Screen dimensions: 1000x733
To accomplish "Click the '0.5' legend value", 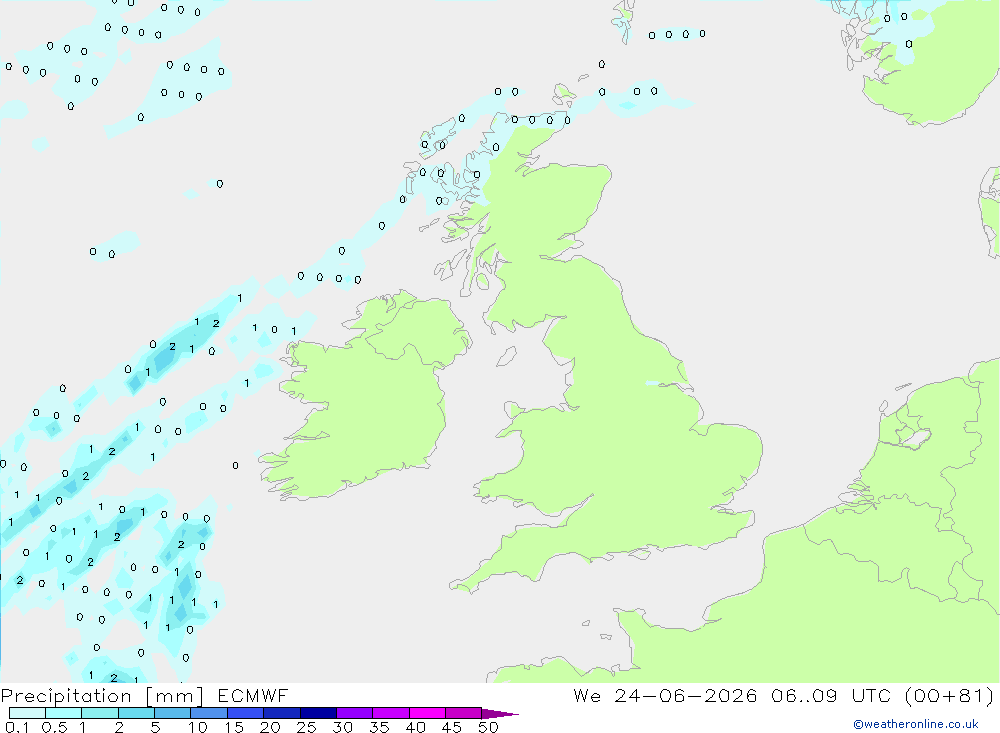I will pyautogui.click(x=54, y=727).
